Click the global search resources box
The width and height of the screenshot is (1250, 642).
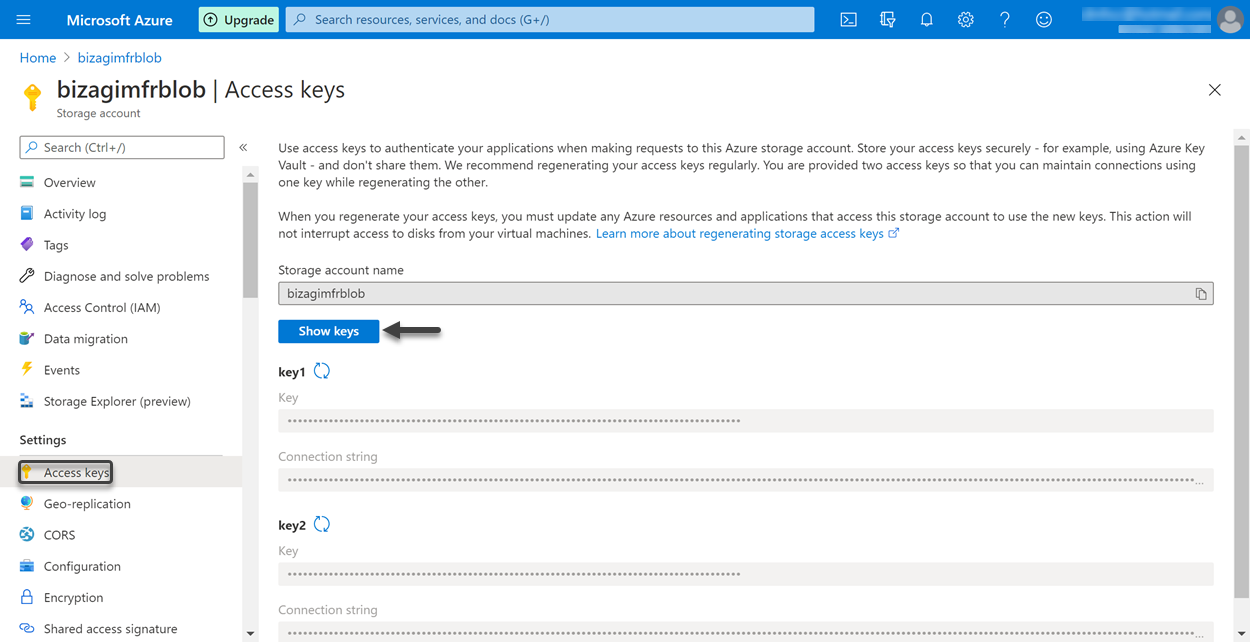pos(550,19)
